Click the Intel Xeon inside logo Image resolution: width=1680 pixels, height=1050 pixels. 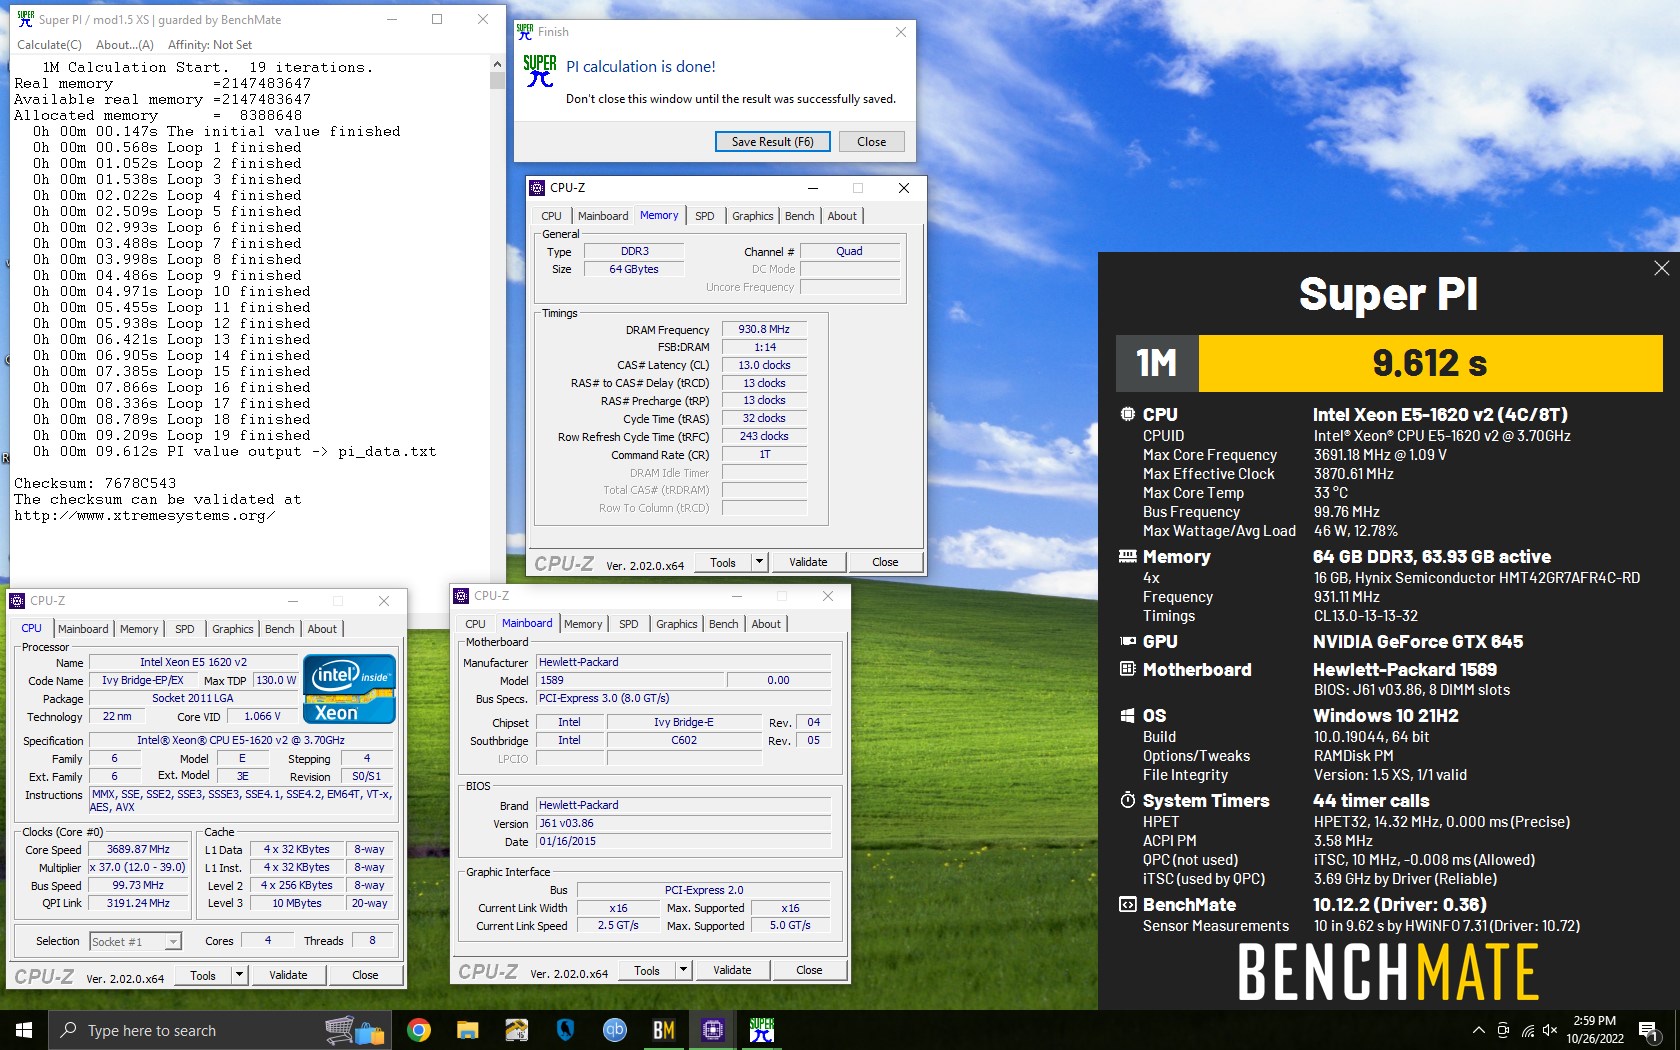349,689
